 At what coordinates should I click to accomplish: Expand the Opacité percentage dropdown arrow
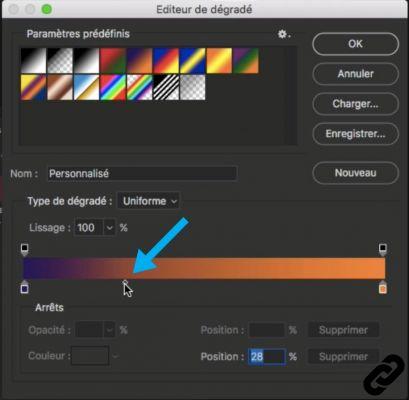(109, 330)
